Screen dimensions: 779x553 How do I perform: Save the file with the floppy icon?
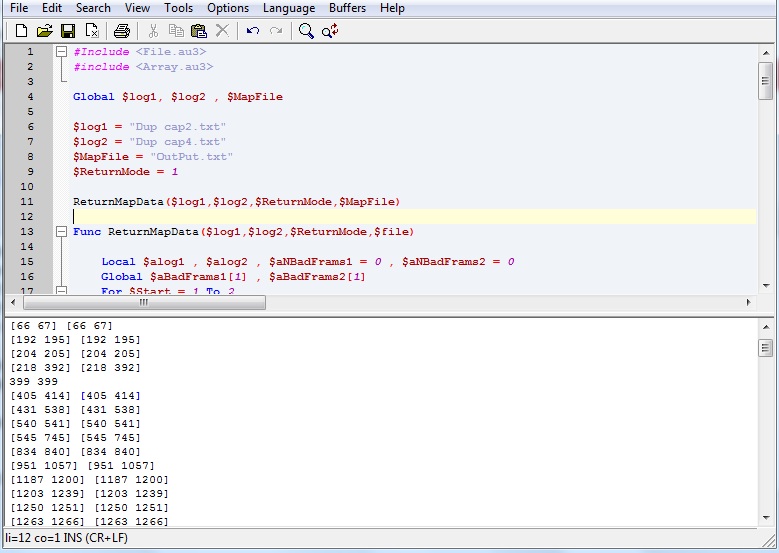coord(68,31)
